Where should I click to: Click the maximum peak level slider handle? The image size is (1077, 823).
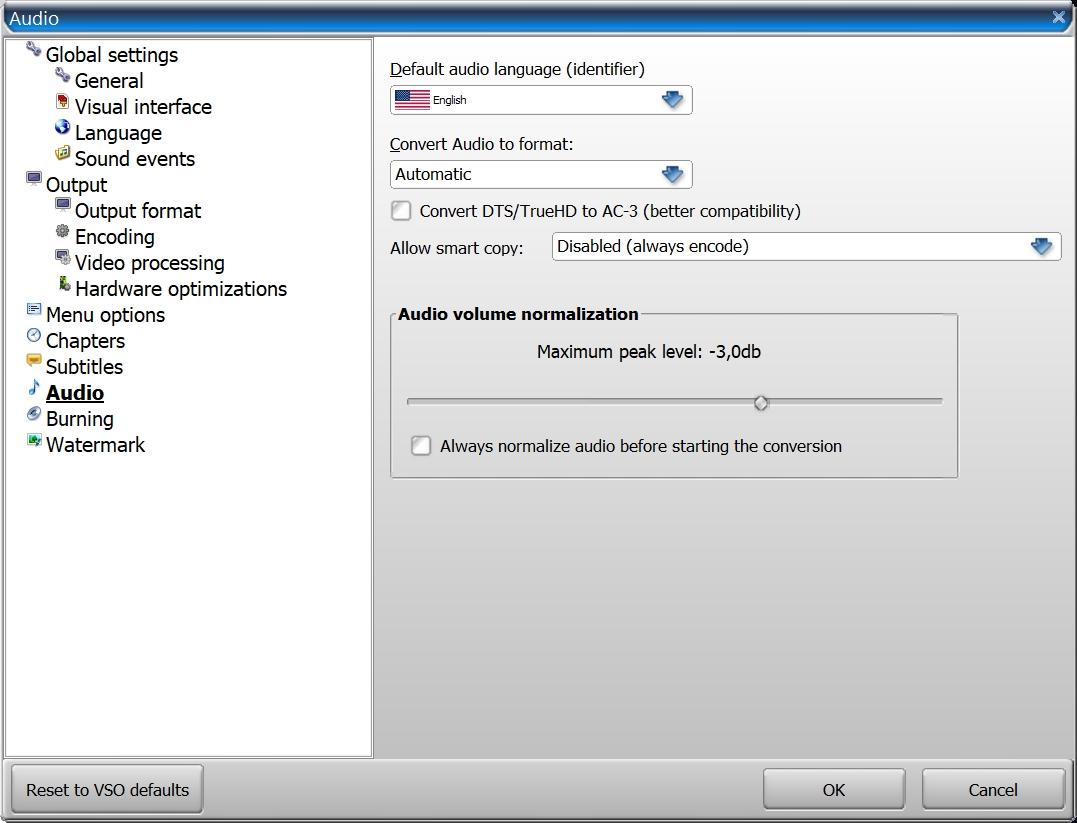click(760, 403)
